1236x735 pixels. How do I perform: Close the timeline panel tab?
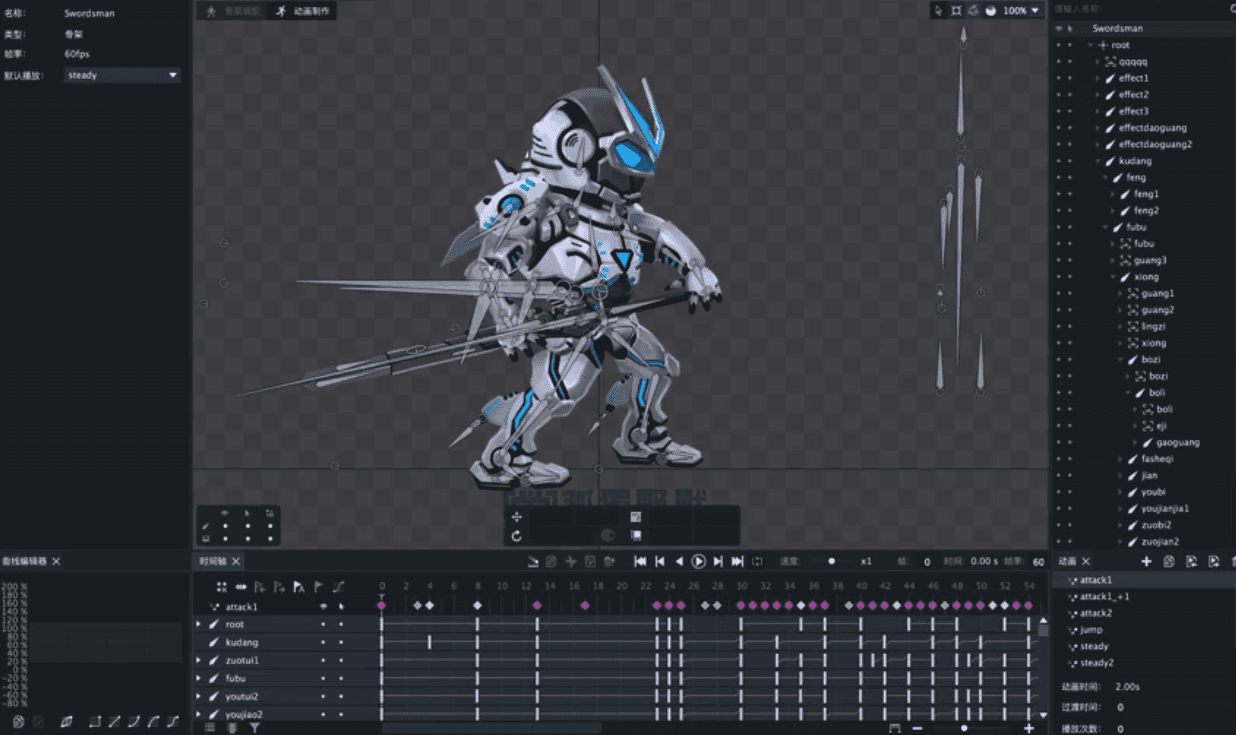238,562
